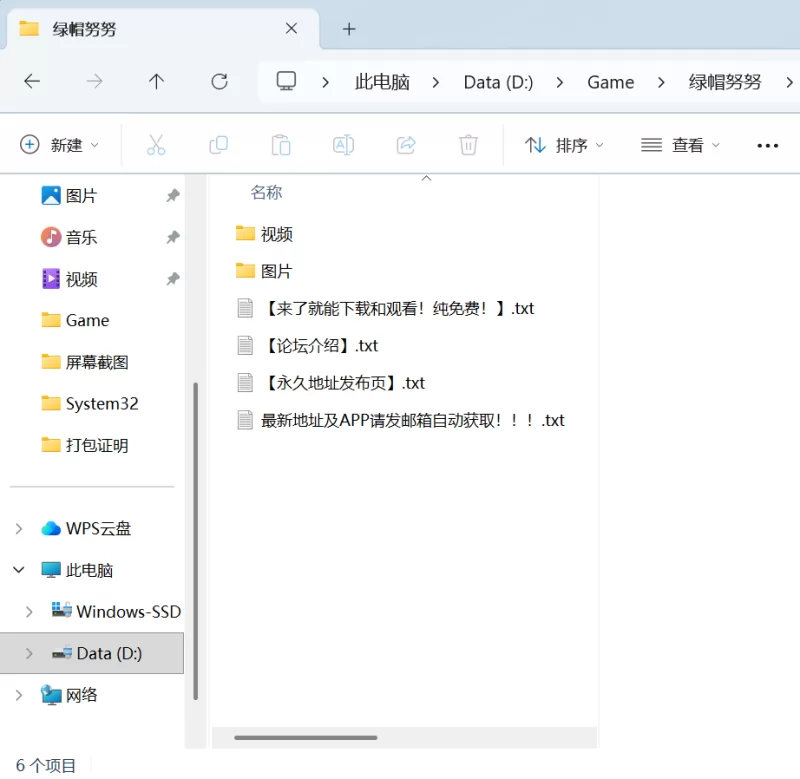The width and height of the screenshot is (800, 779).
Task: Unpin 音乐 using its pin icon
Action: (x=173, y=237)
